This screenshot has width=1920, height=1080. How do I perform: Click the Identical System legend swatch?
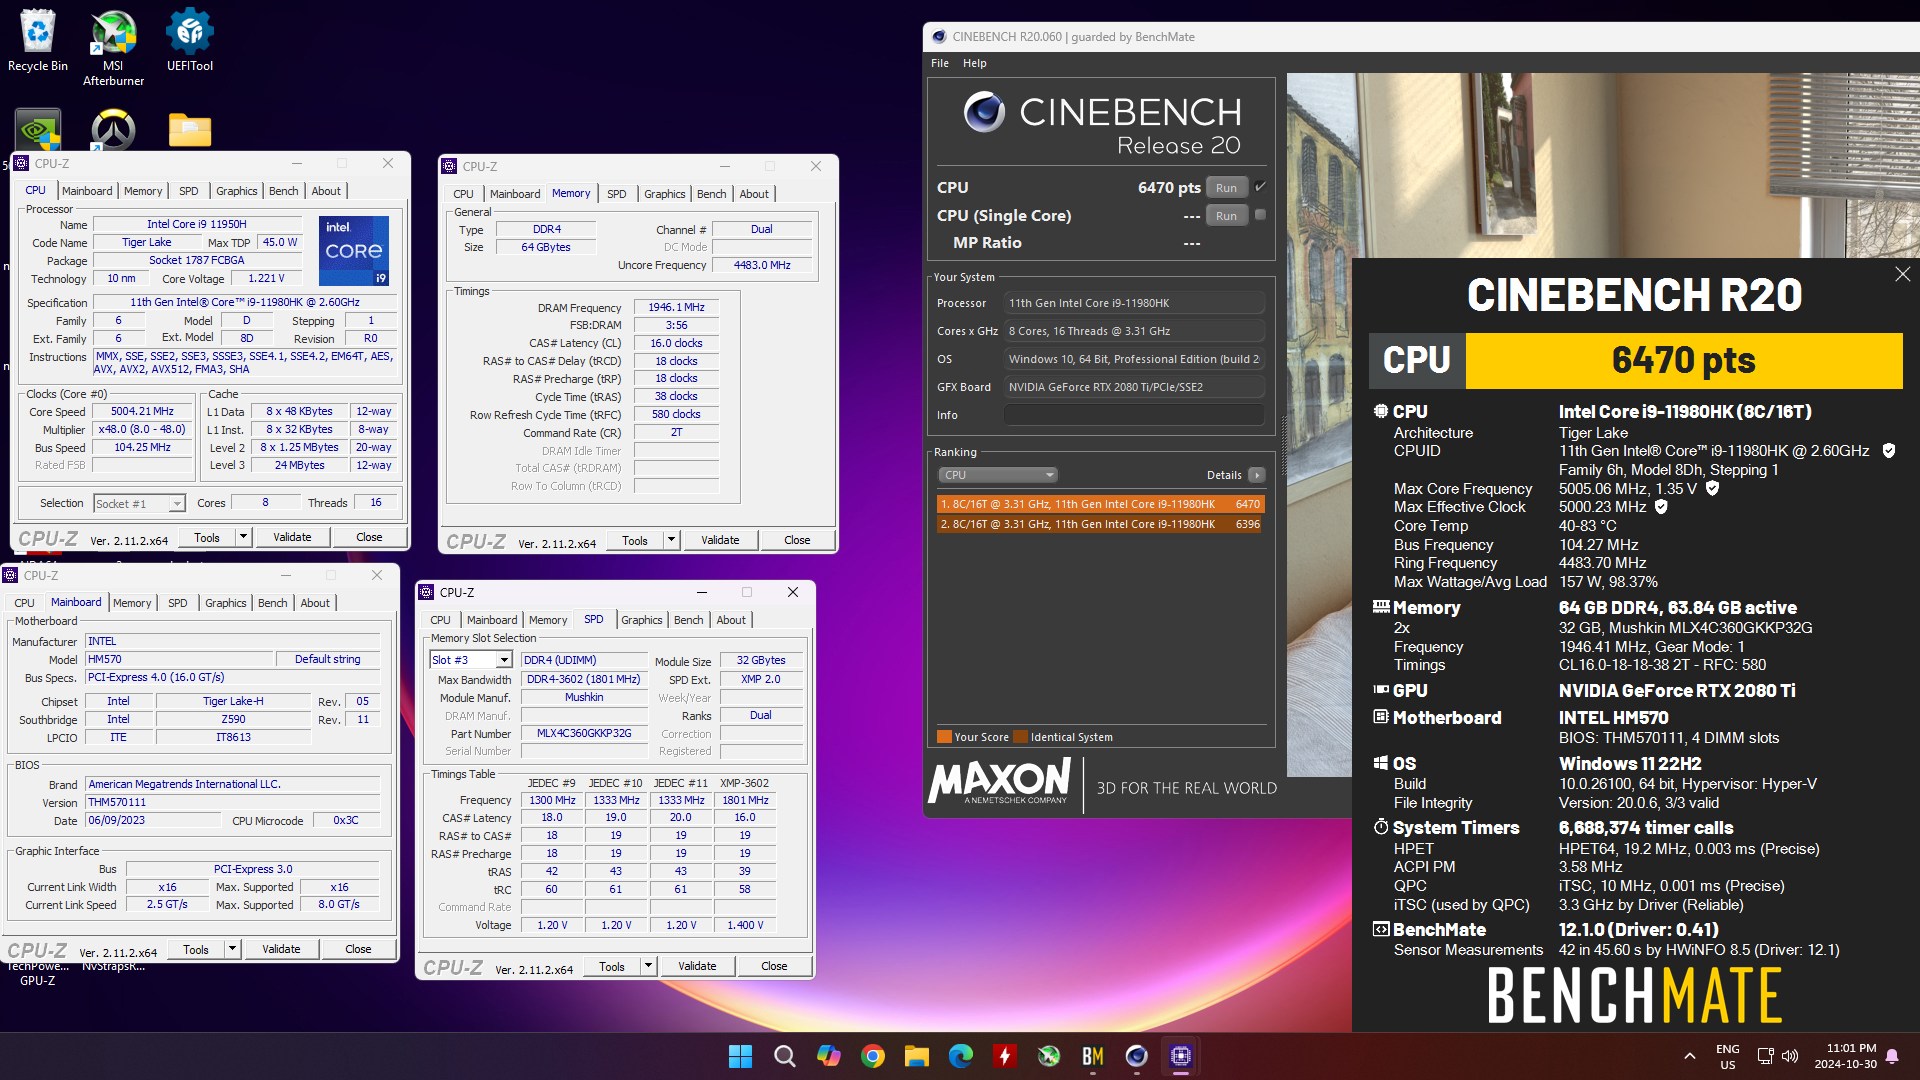click(x=1020, y=737)
